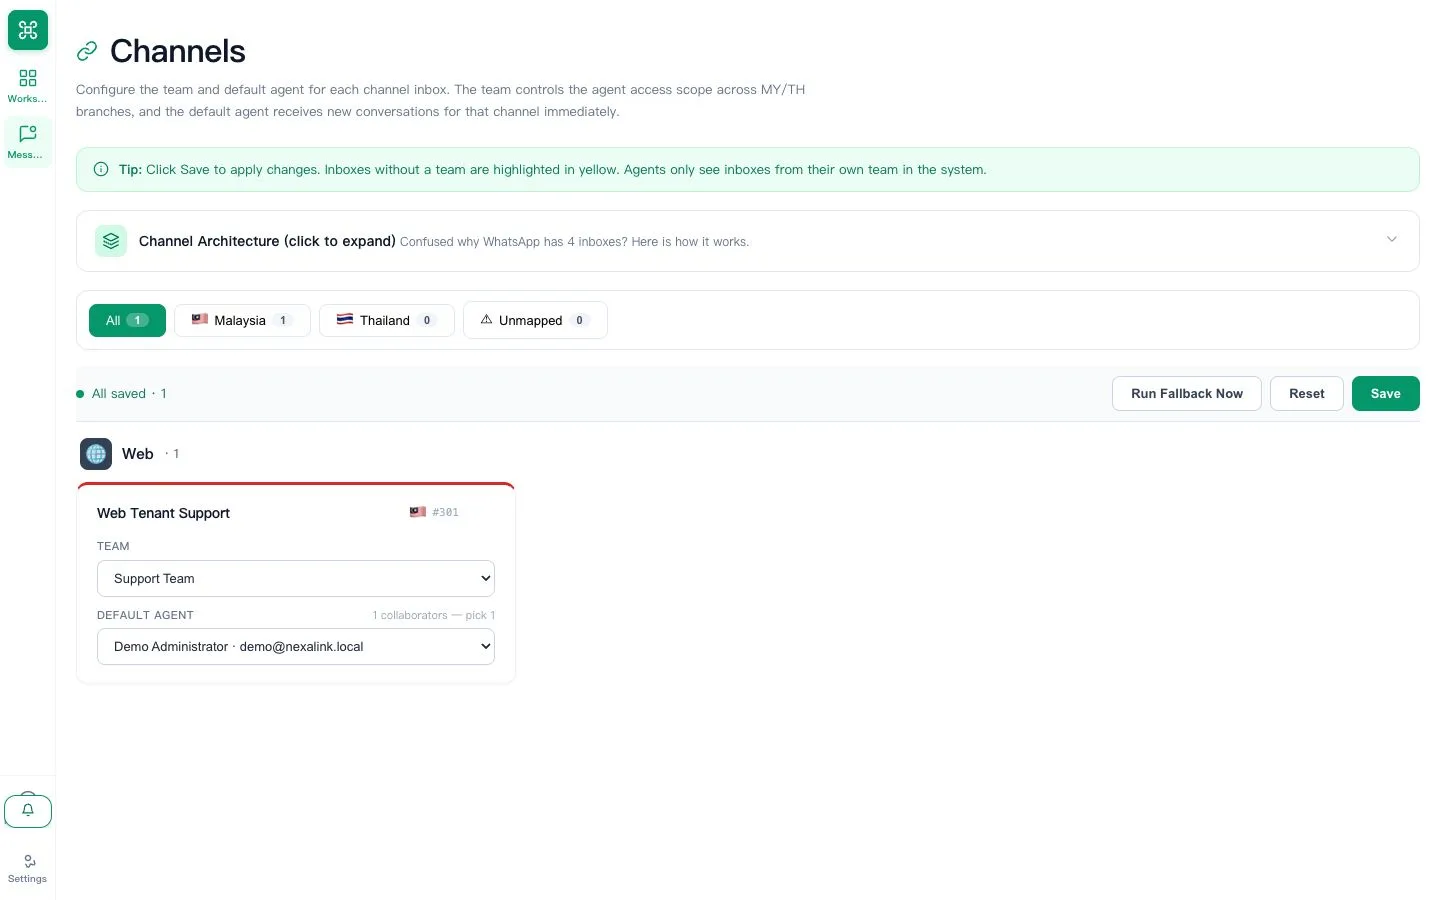
Task: Show Unmapped channels
Action: tap(535, 321)
